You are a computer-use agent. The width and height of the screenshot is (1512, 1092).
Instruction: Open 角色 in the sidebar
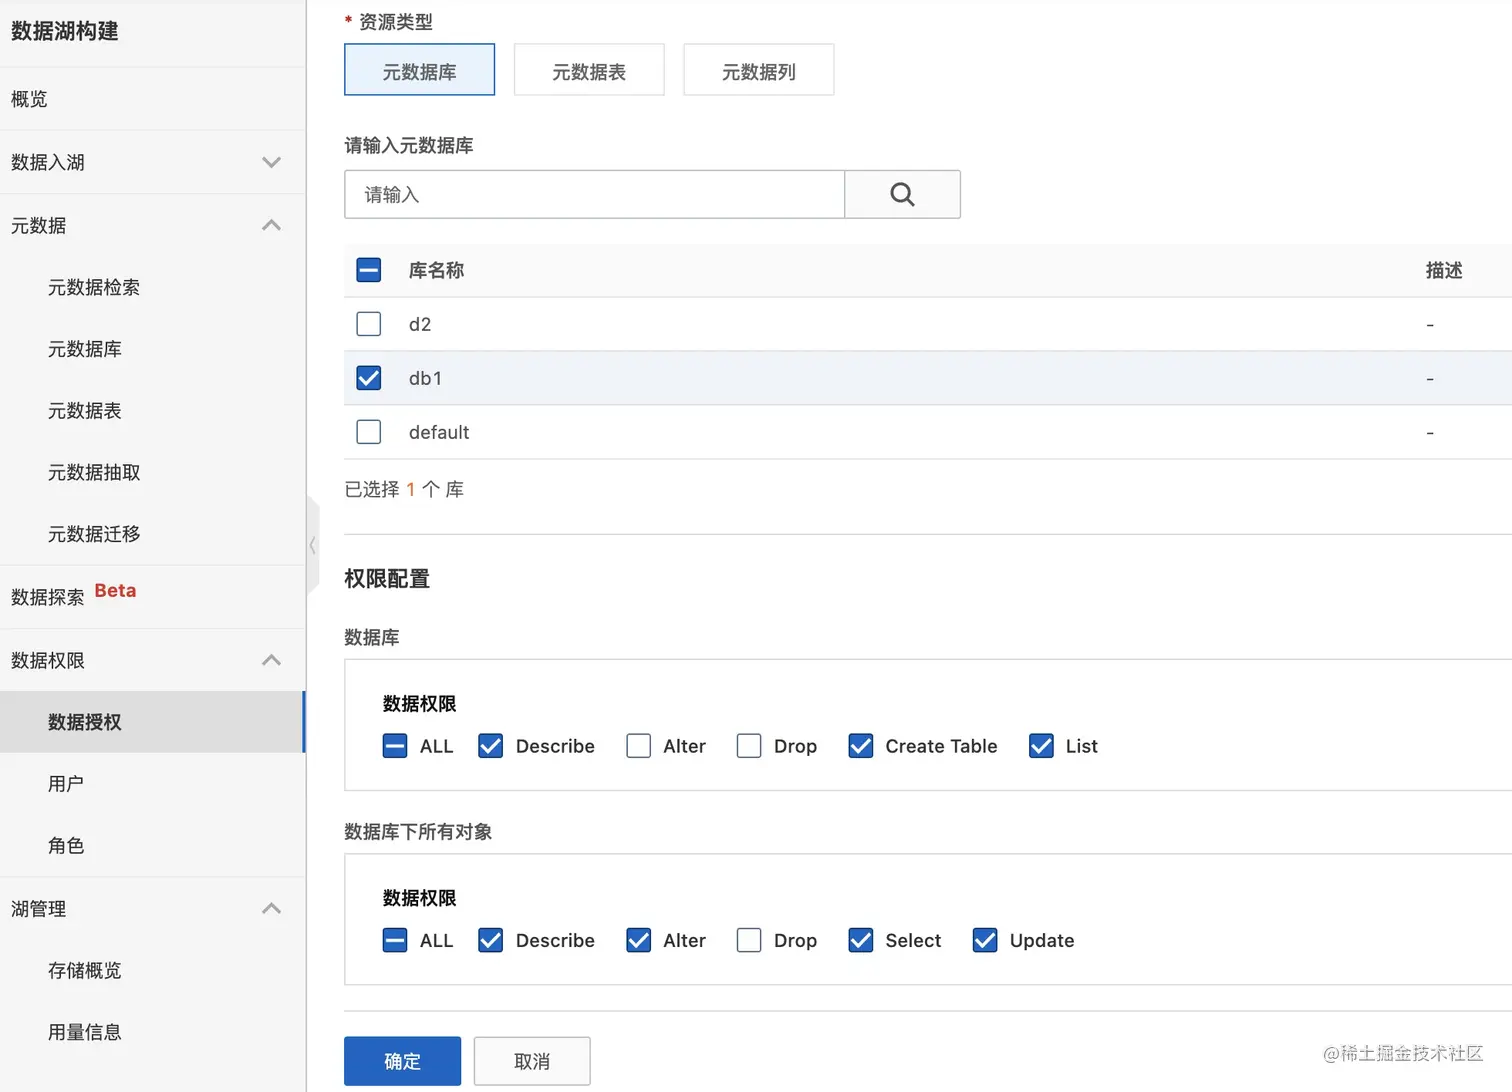[x=152, y=846]
